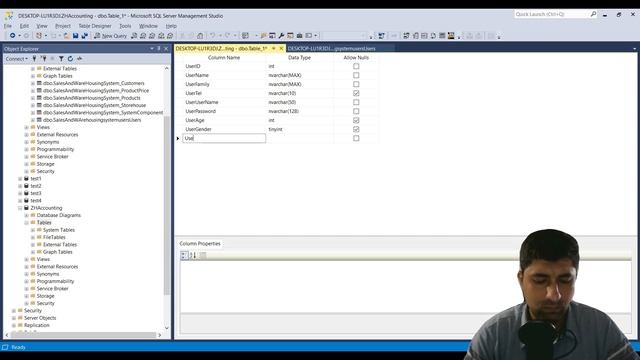Click the Manage XML Indexes icon
This screenshot has height=360, width=640.
433,36
